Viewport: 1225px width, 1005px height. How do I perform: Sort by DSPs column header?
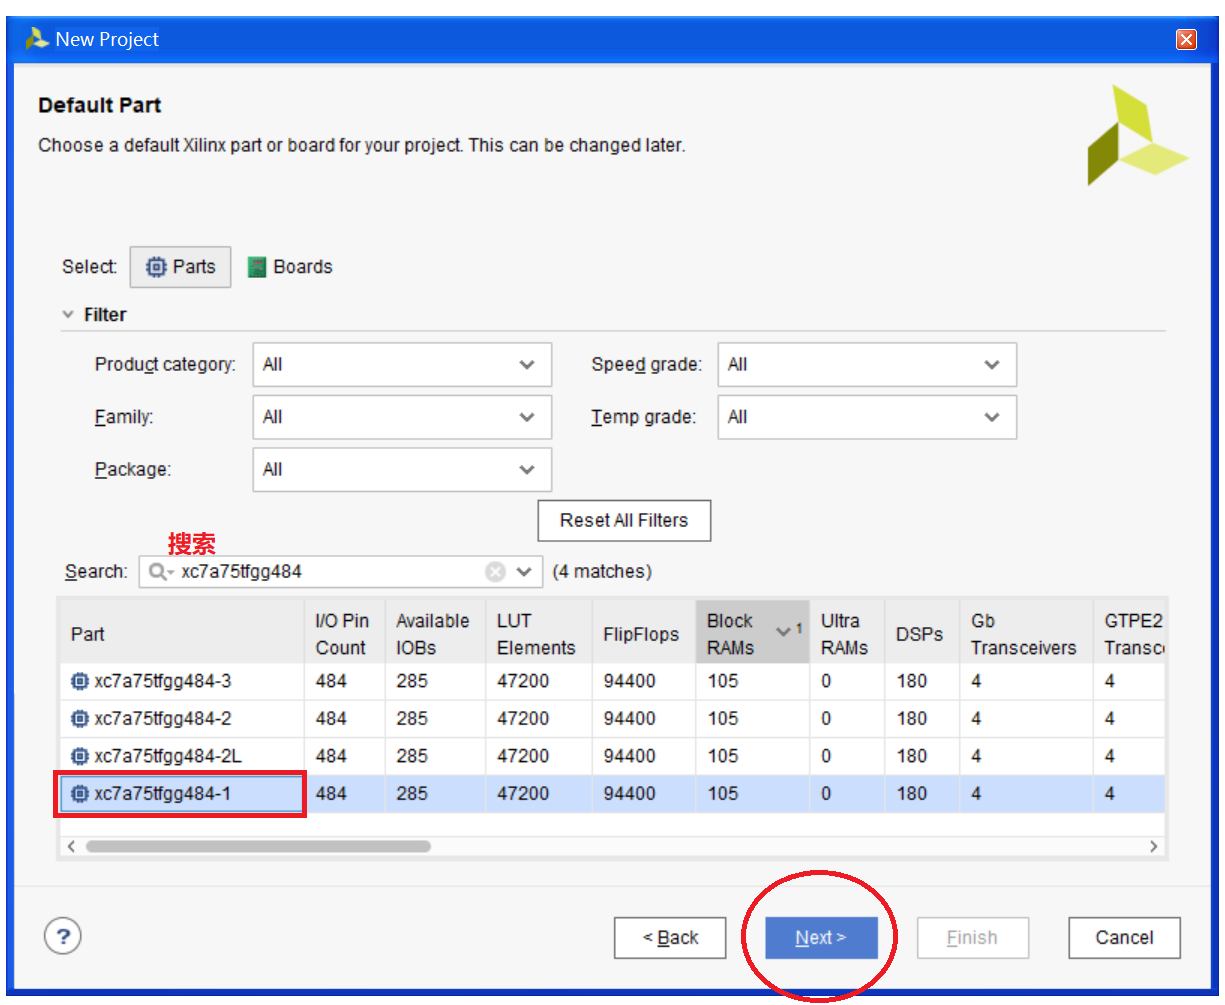[921, 634]
